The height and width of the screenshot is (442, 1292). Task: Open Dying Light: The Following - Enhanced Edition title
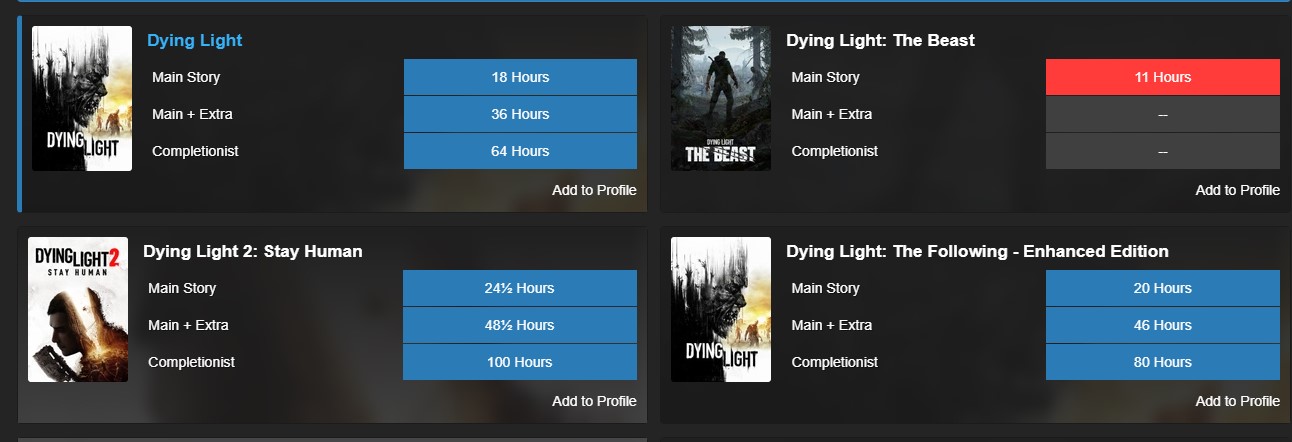pyautogui.click(x=977, y=252)
